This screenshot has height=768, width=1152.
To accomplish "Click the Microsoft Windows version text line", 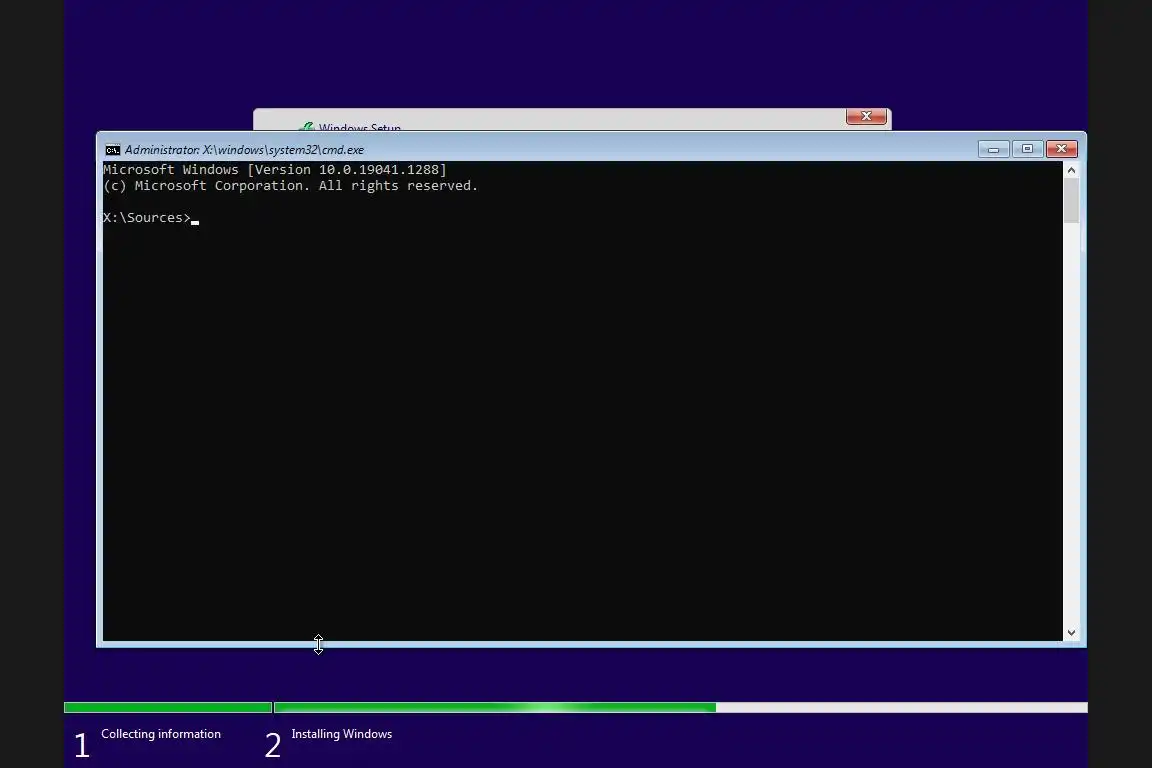I will click(x=275, y=170).
